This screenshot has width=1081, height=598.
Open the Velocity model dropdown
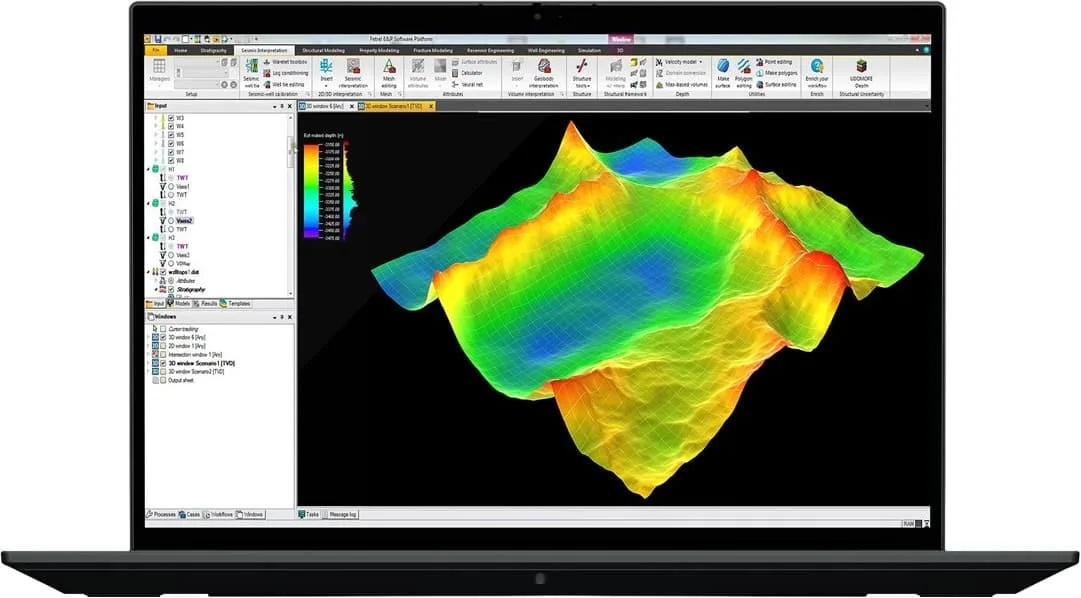coord(679,62)
